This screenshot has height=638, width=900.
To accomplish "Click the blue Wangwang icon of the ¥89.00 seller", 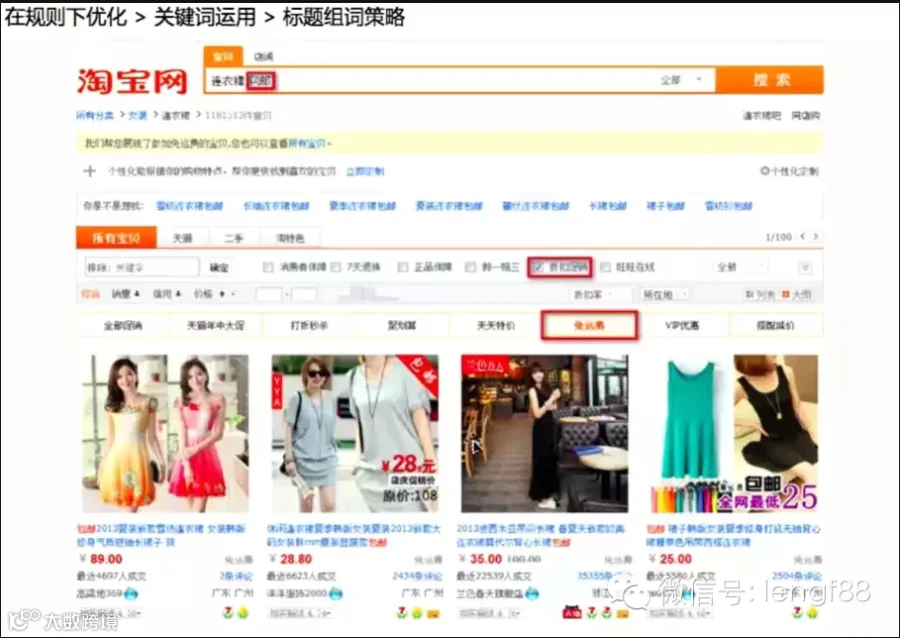I will (131, 593).
